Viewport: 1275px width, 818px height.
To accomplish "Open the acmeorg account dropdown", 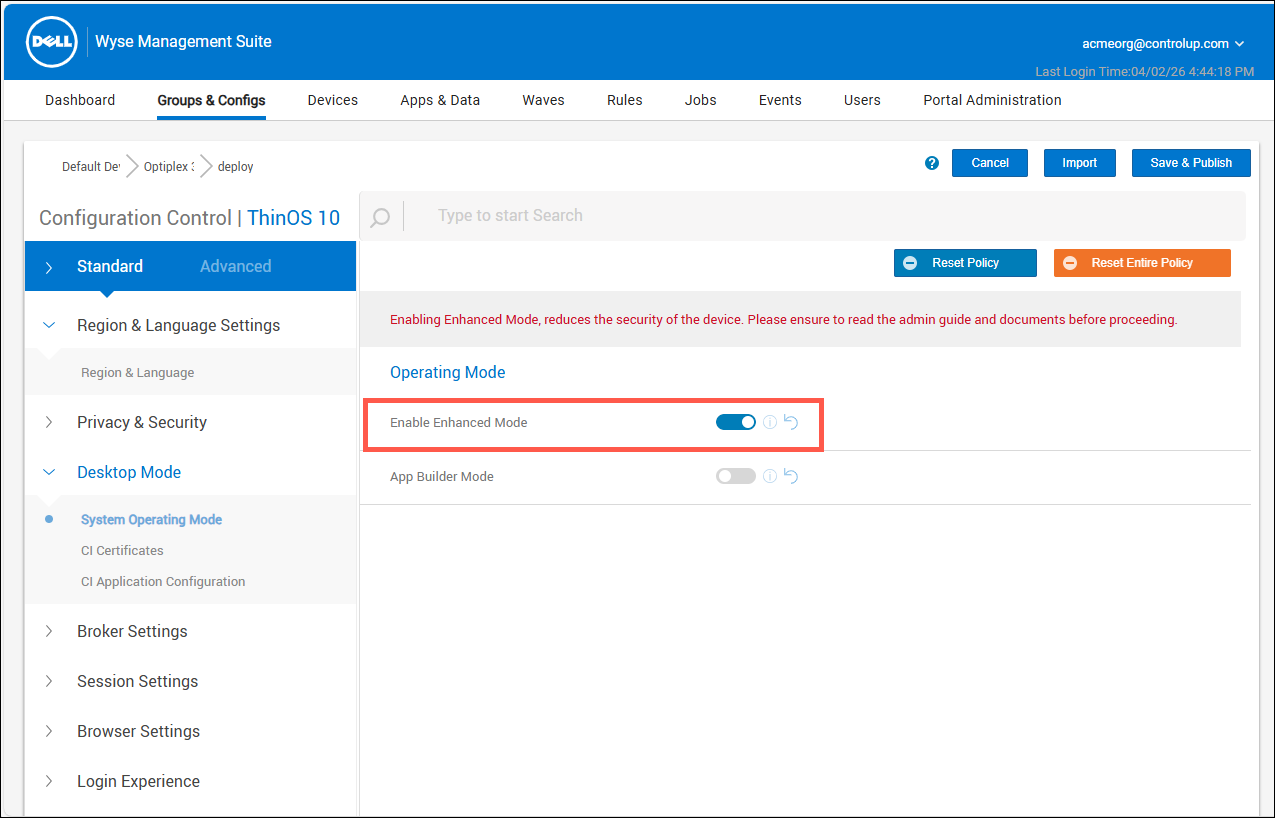I will [1163, 44].
